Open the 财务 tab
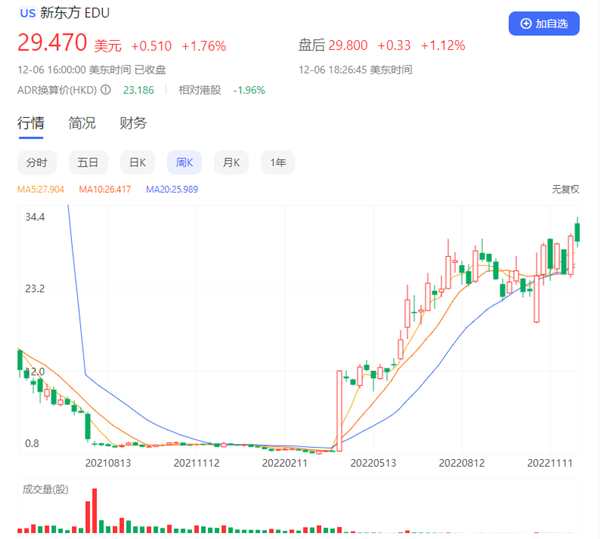600x539 pixels. pos(133,123)
